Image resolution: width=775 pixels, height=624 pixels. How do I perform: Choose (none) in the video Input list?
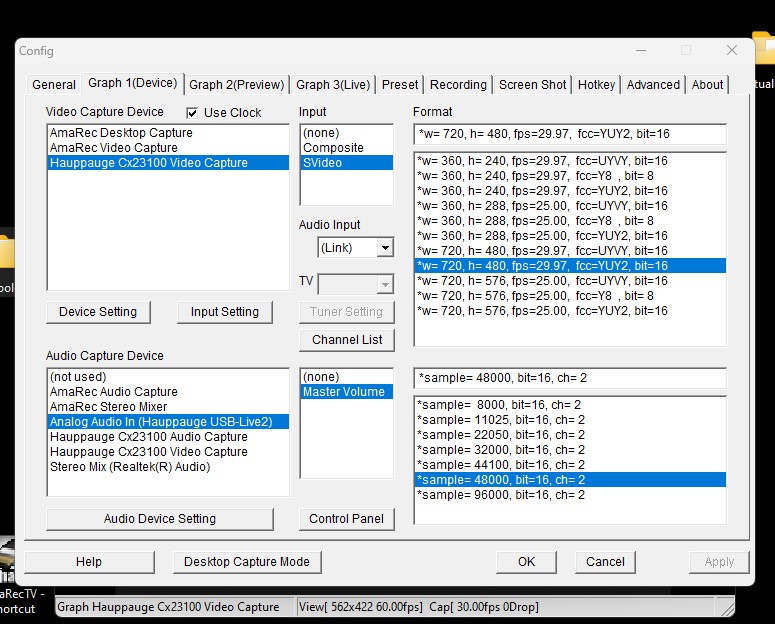346,133
